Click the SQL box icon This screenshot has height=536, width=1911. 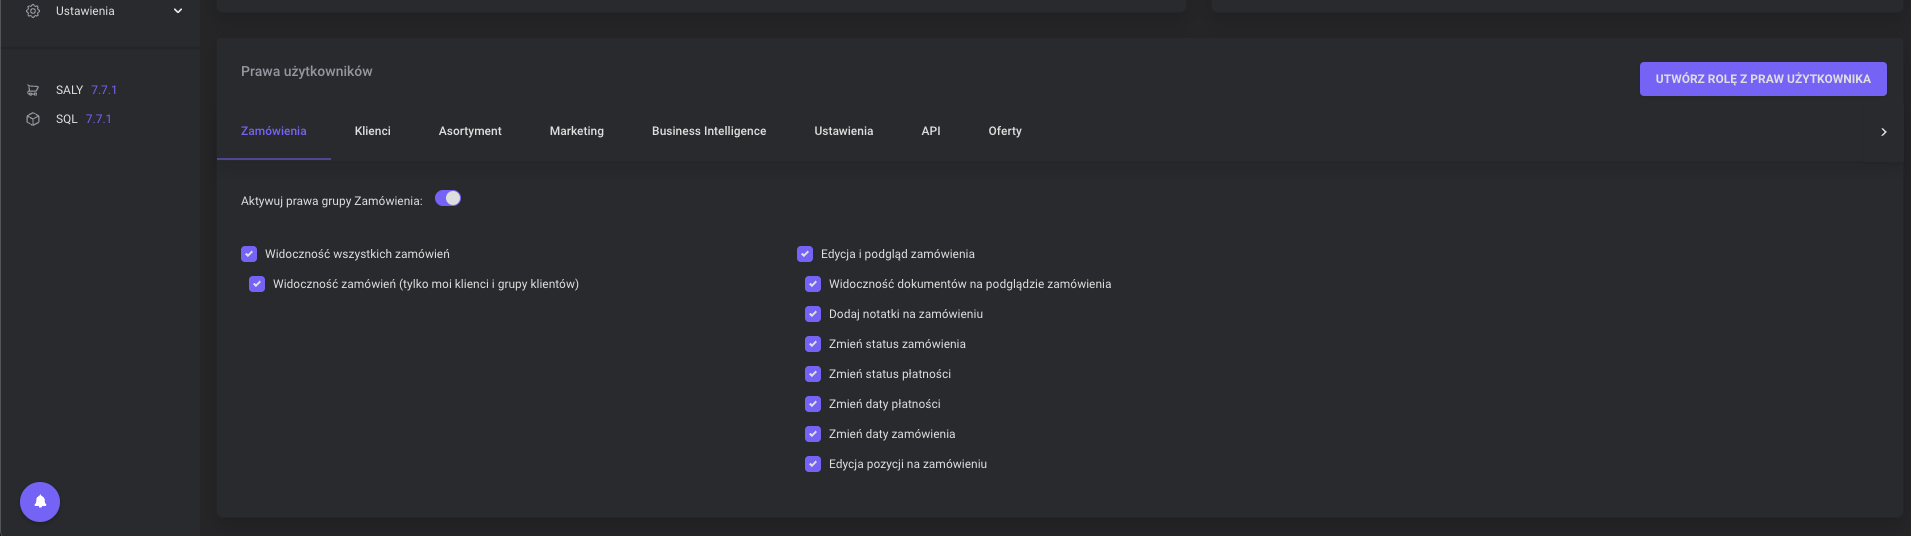pos(33,119)
